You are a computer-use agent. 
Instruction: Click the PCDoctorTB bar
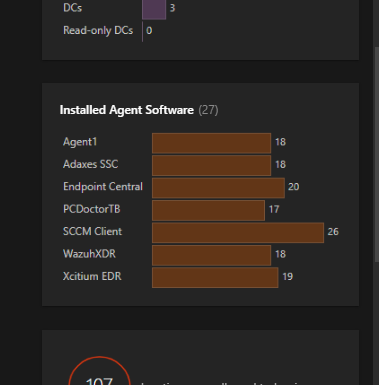(x=208, y=210)
